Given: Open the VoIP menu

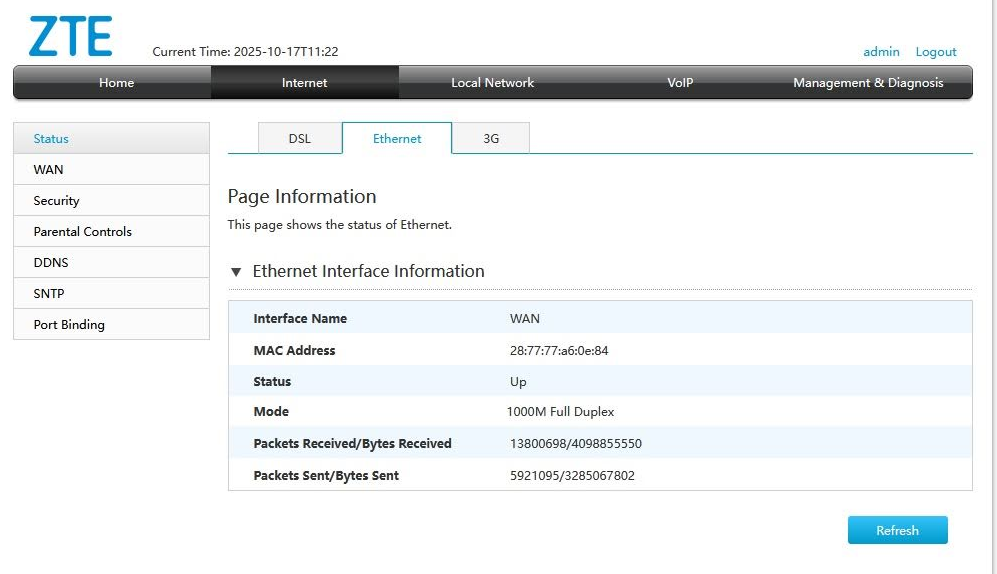Looking at the screenshot, I should 680,83.
